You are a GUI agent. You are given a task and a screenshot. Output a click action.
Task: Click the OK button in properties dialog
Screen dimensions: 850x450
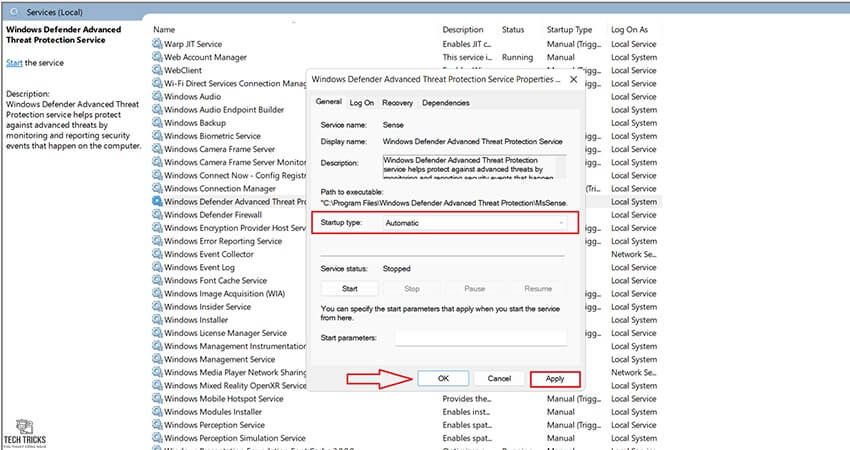tap(443, 378)
